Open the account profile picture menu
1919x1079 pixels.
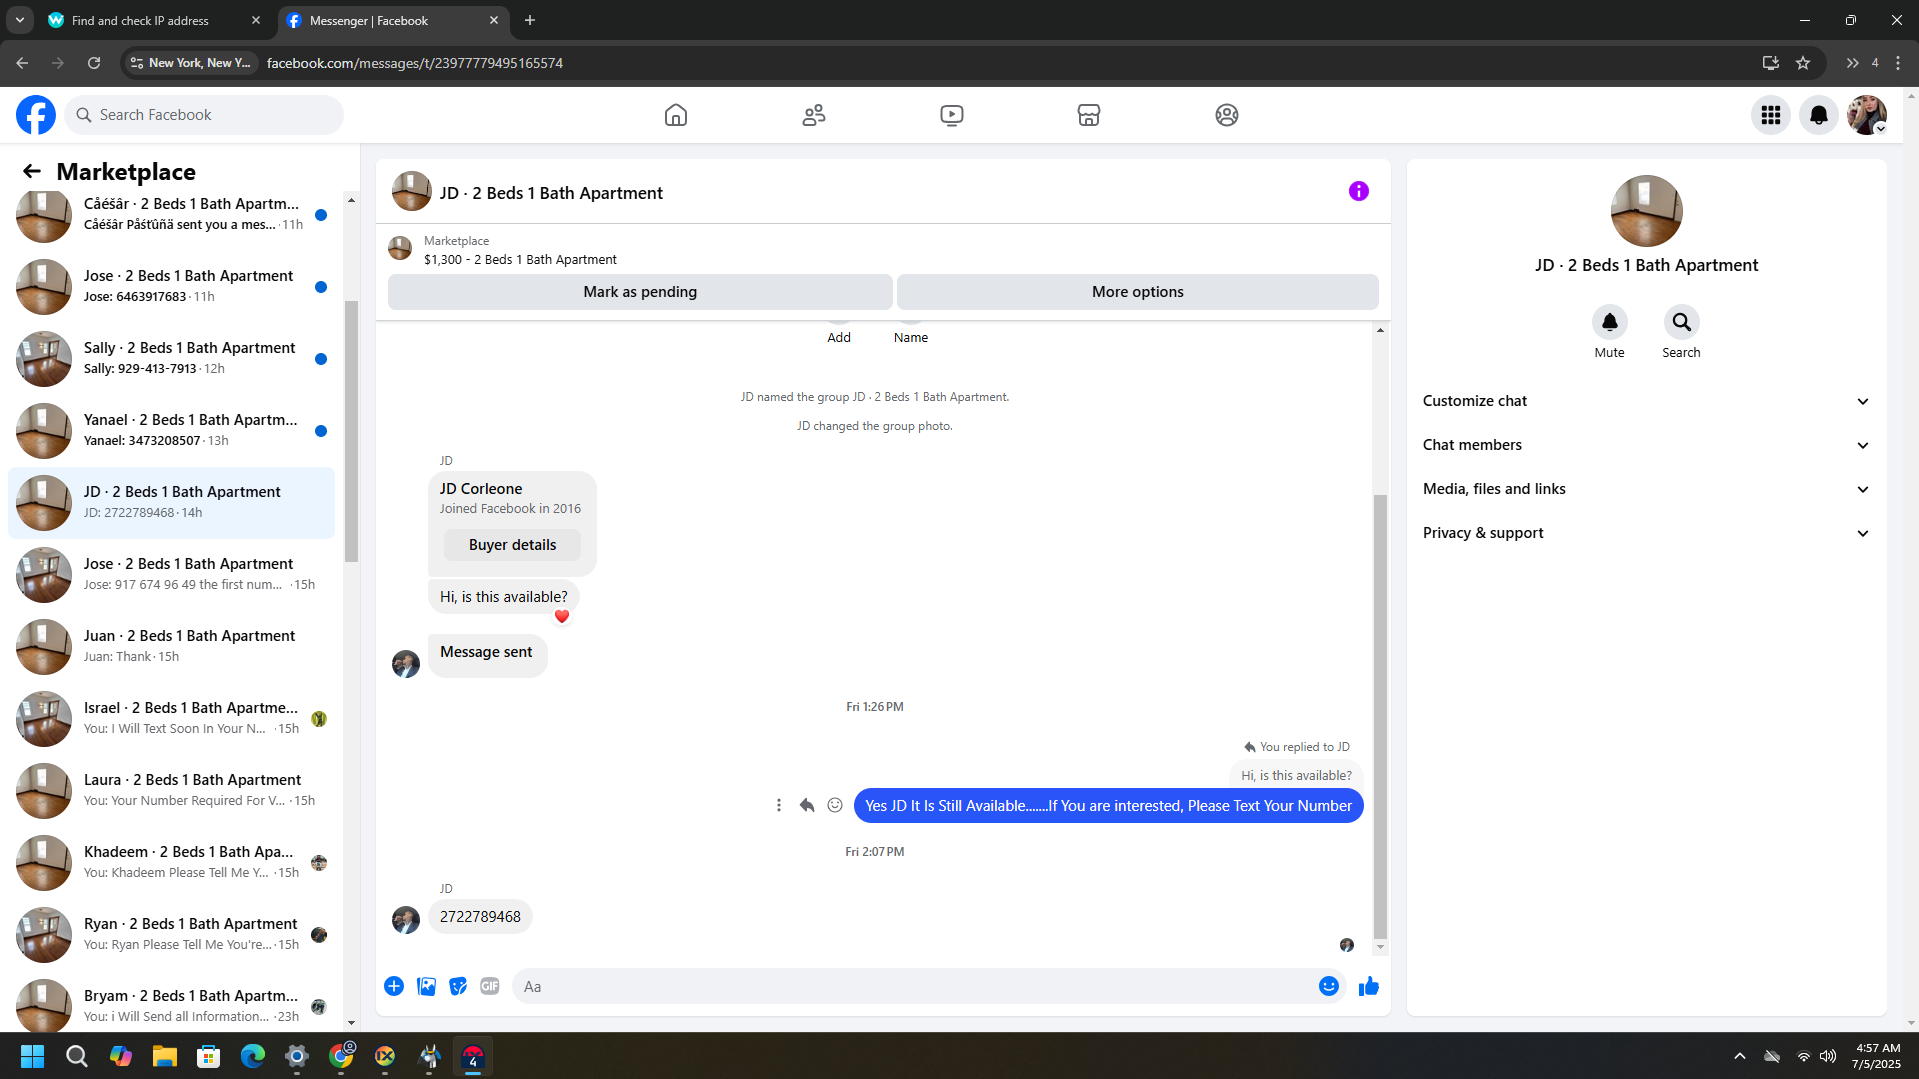click(x=1867, y=115)
